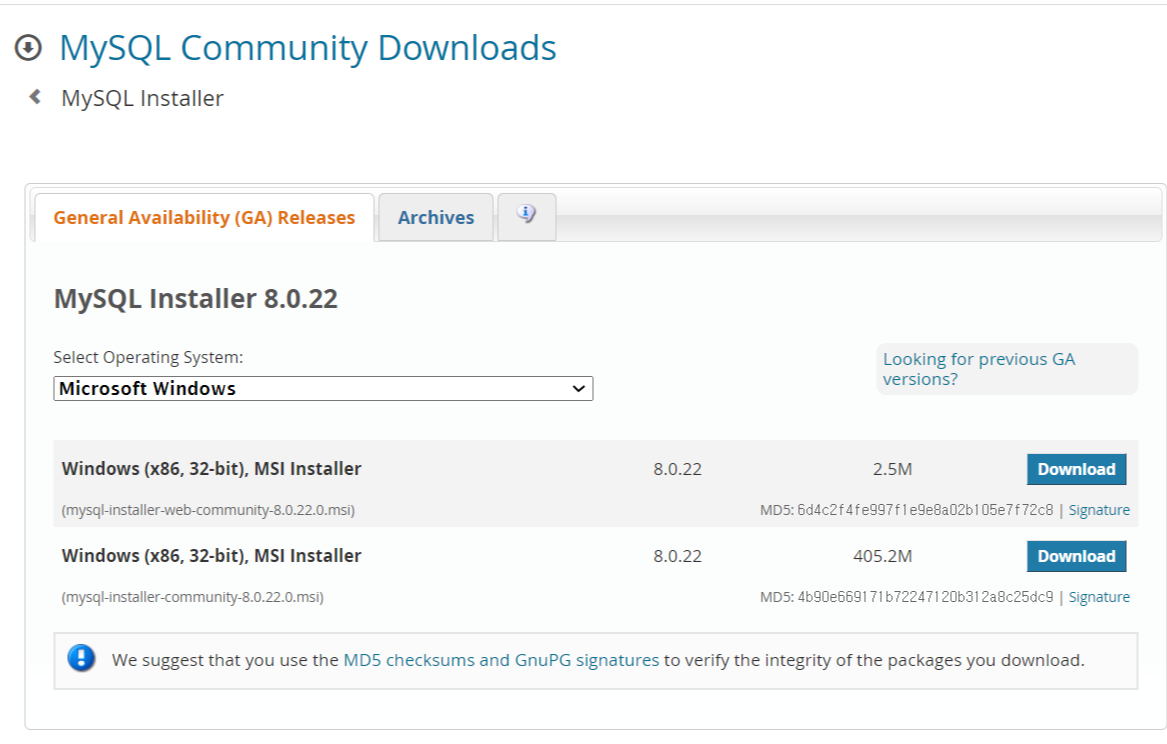Open Signature link for 405.2M installer

click(x=1099, y=597)
